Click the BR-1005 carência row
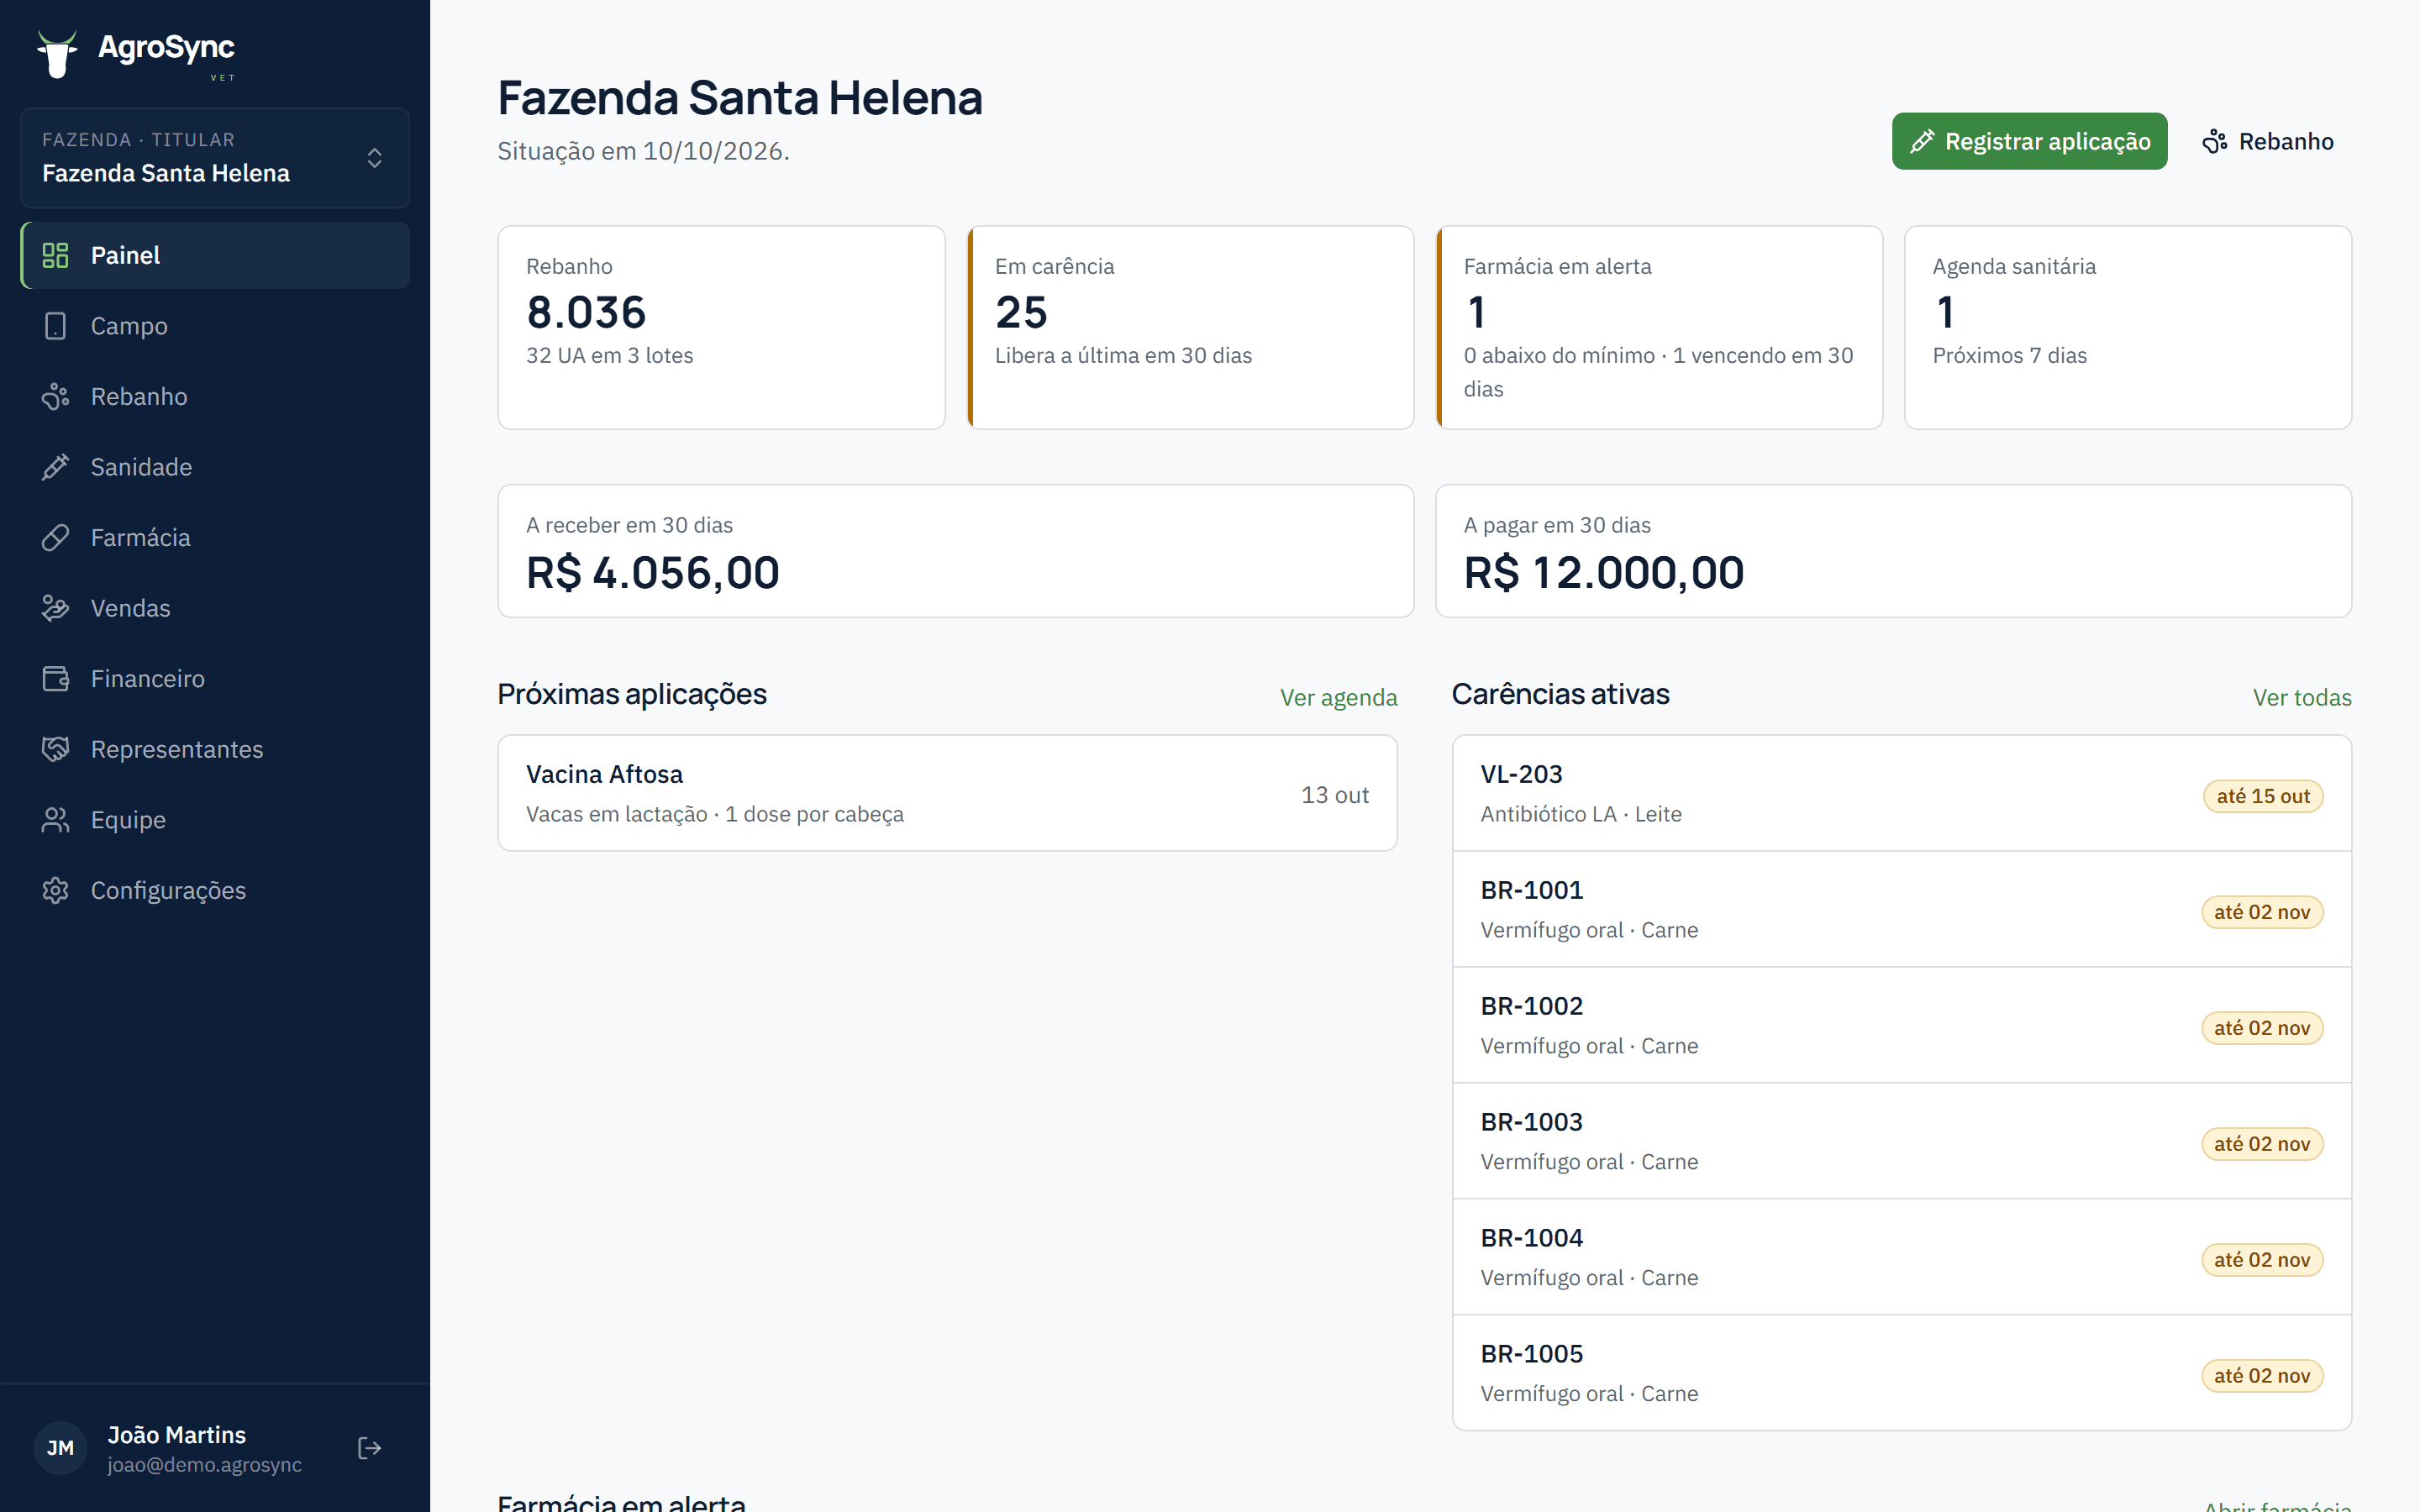 coord(1901,1373)
